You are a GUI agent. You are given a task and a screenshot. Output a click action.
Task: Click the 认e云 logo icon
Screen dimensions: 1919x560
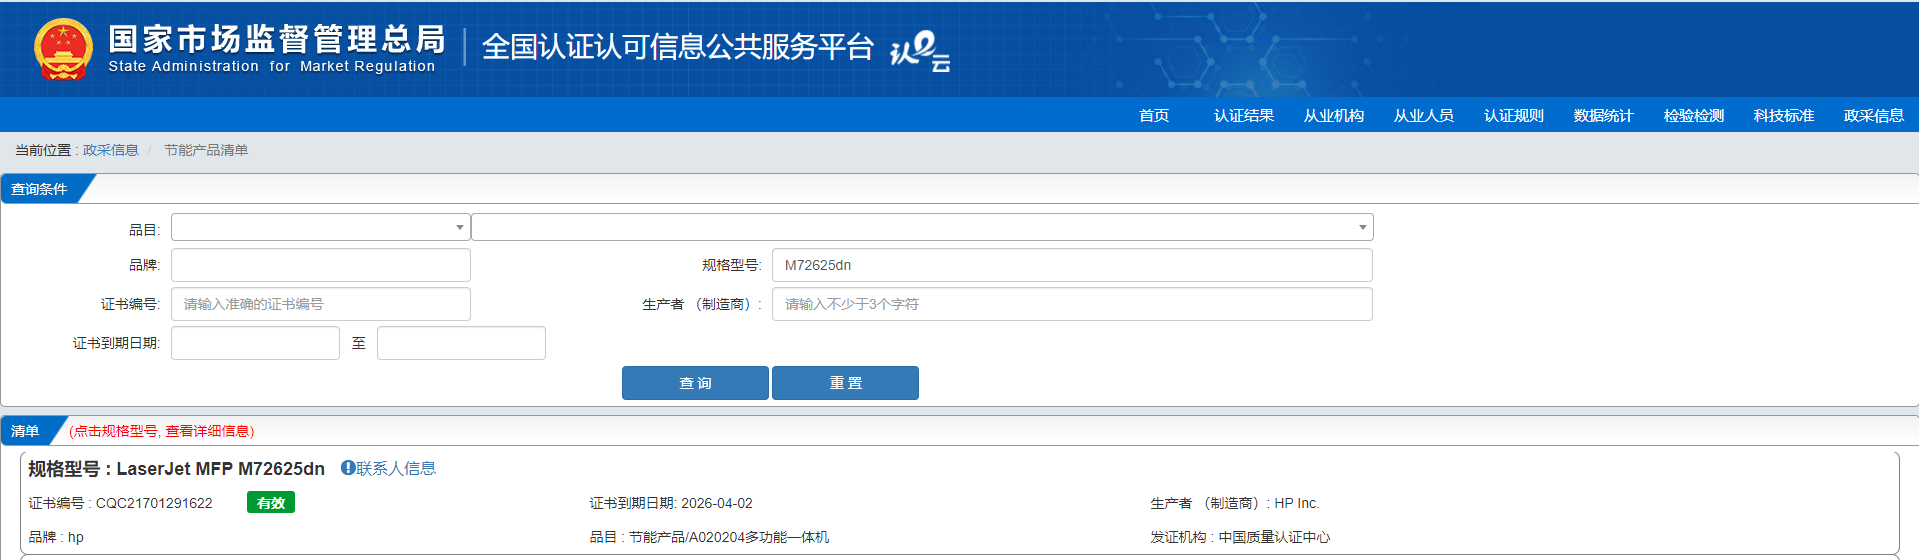point(920,51)
